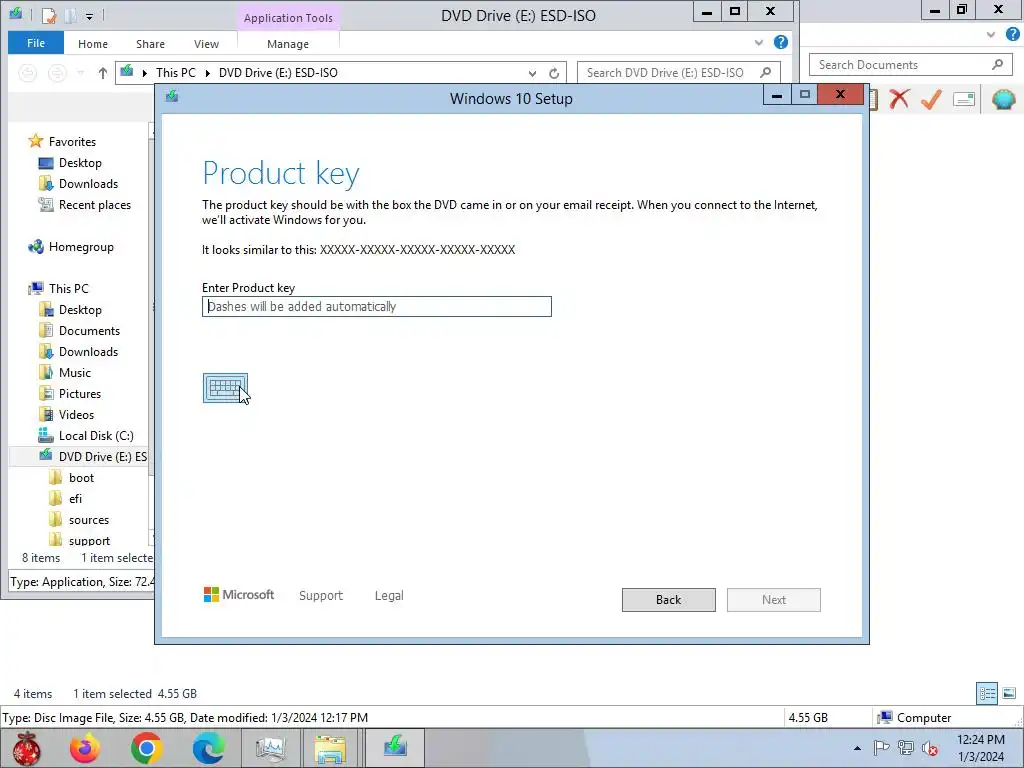The image size is (1024, 768).
Task: Select the boot folder in tree
Action: [x=81, y=477]
